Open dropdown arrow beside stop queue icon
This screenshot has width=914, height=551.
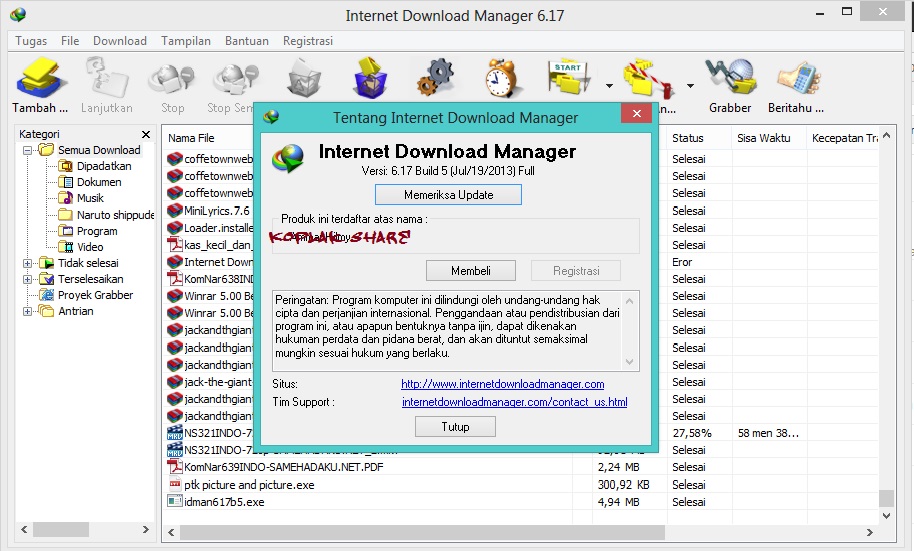(690, 86)
